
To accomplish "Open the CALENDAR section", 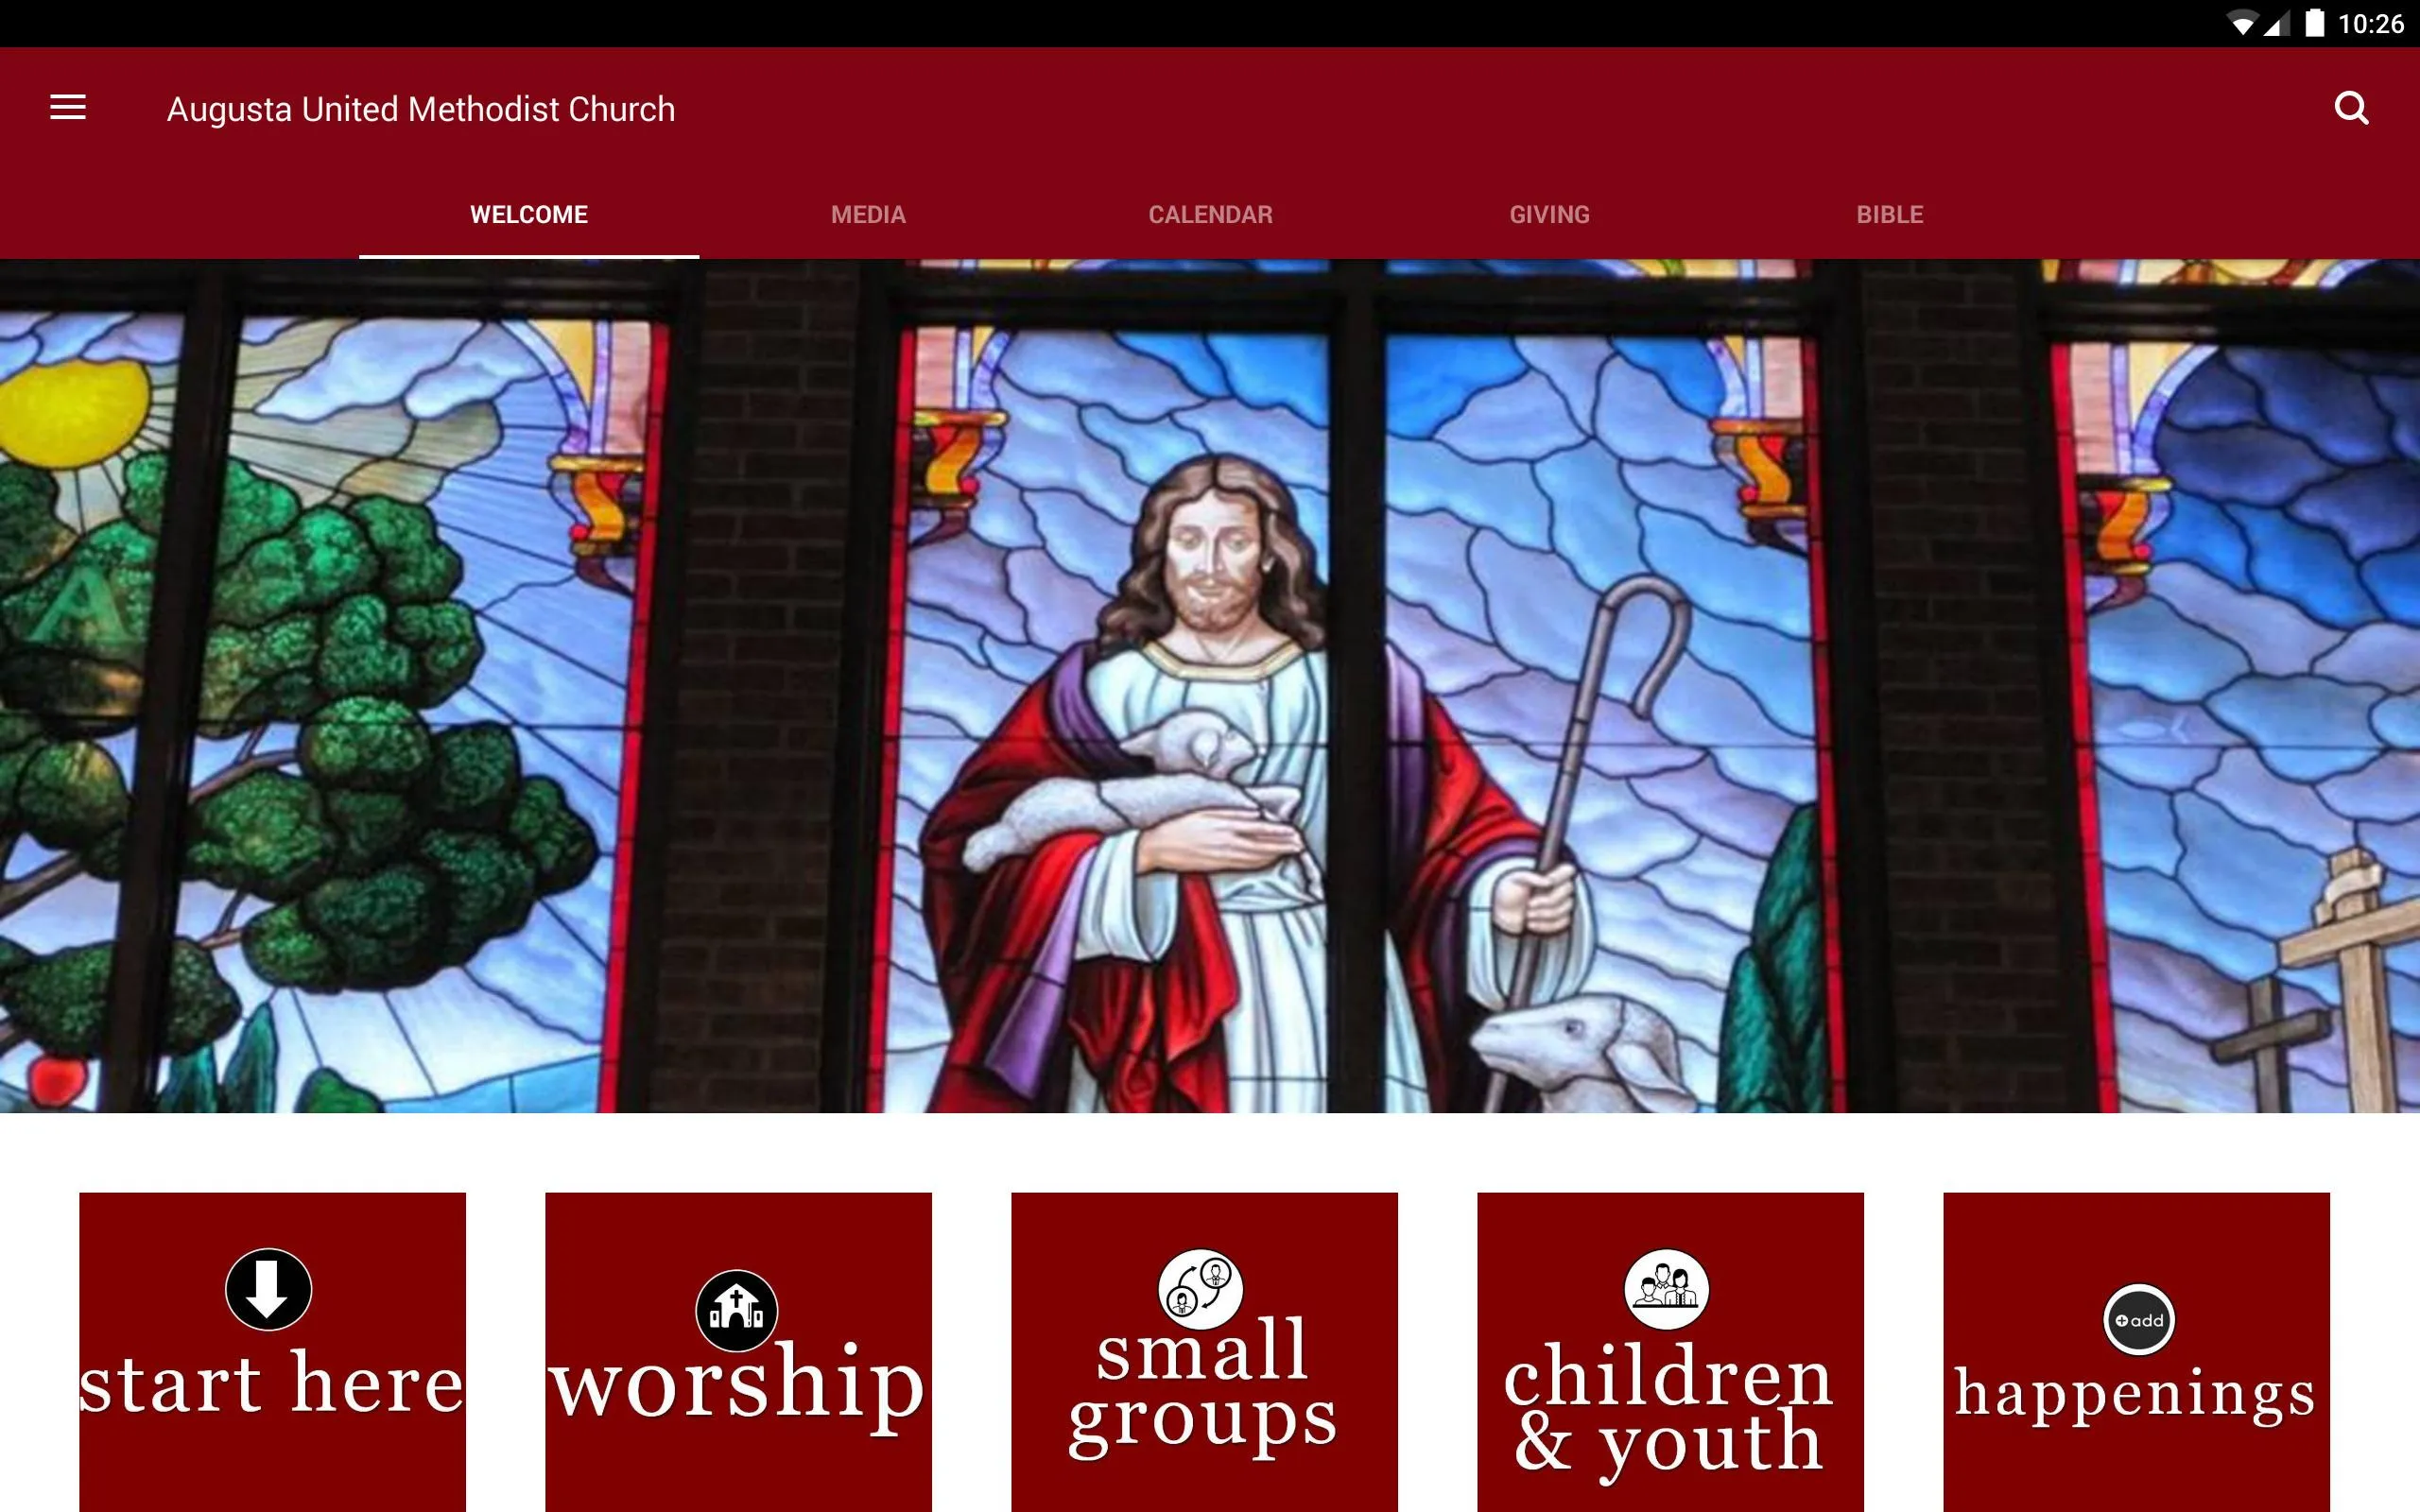I will click(x=1209, y=216).
